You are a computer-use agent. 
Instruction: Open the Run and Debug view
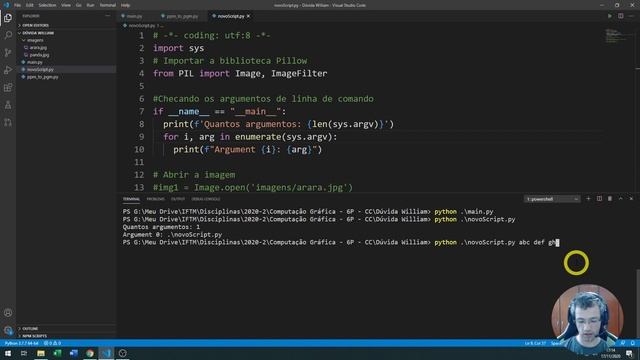tap(8, 70)
